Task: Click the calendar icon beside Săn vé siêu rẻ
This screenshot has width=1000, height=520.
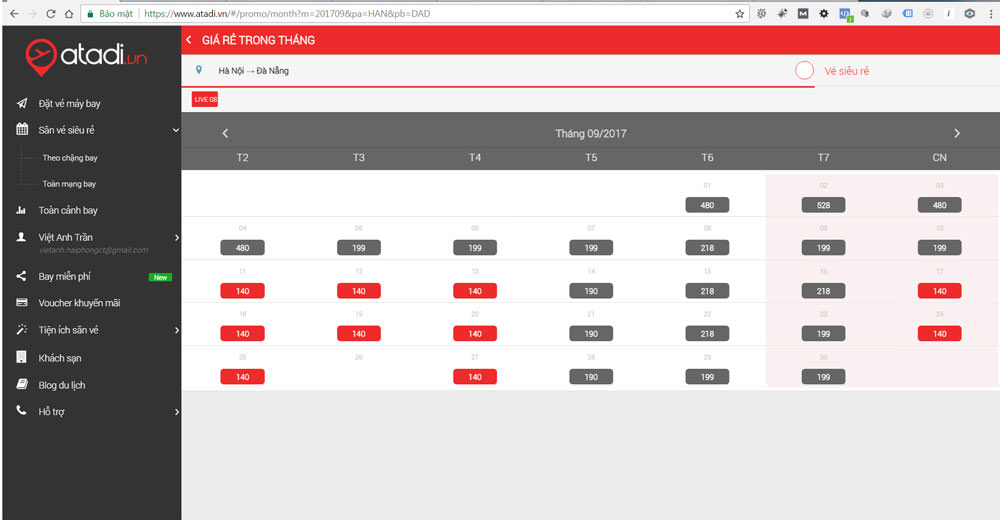Action: point(21,130)
